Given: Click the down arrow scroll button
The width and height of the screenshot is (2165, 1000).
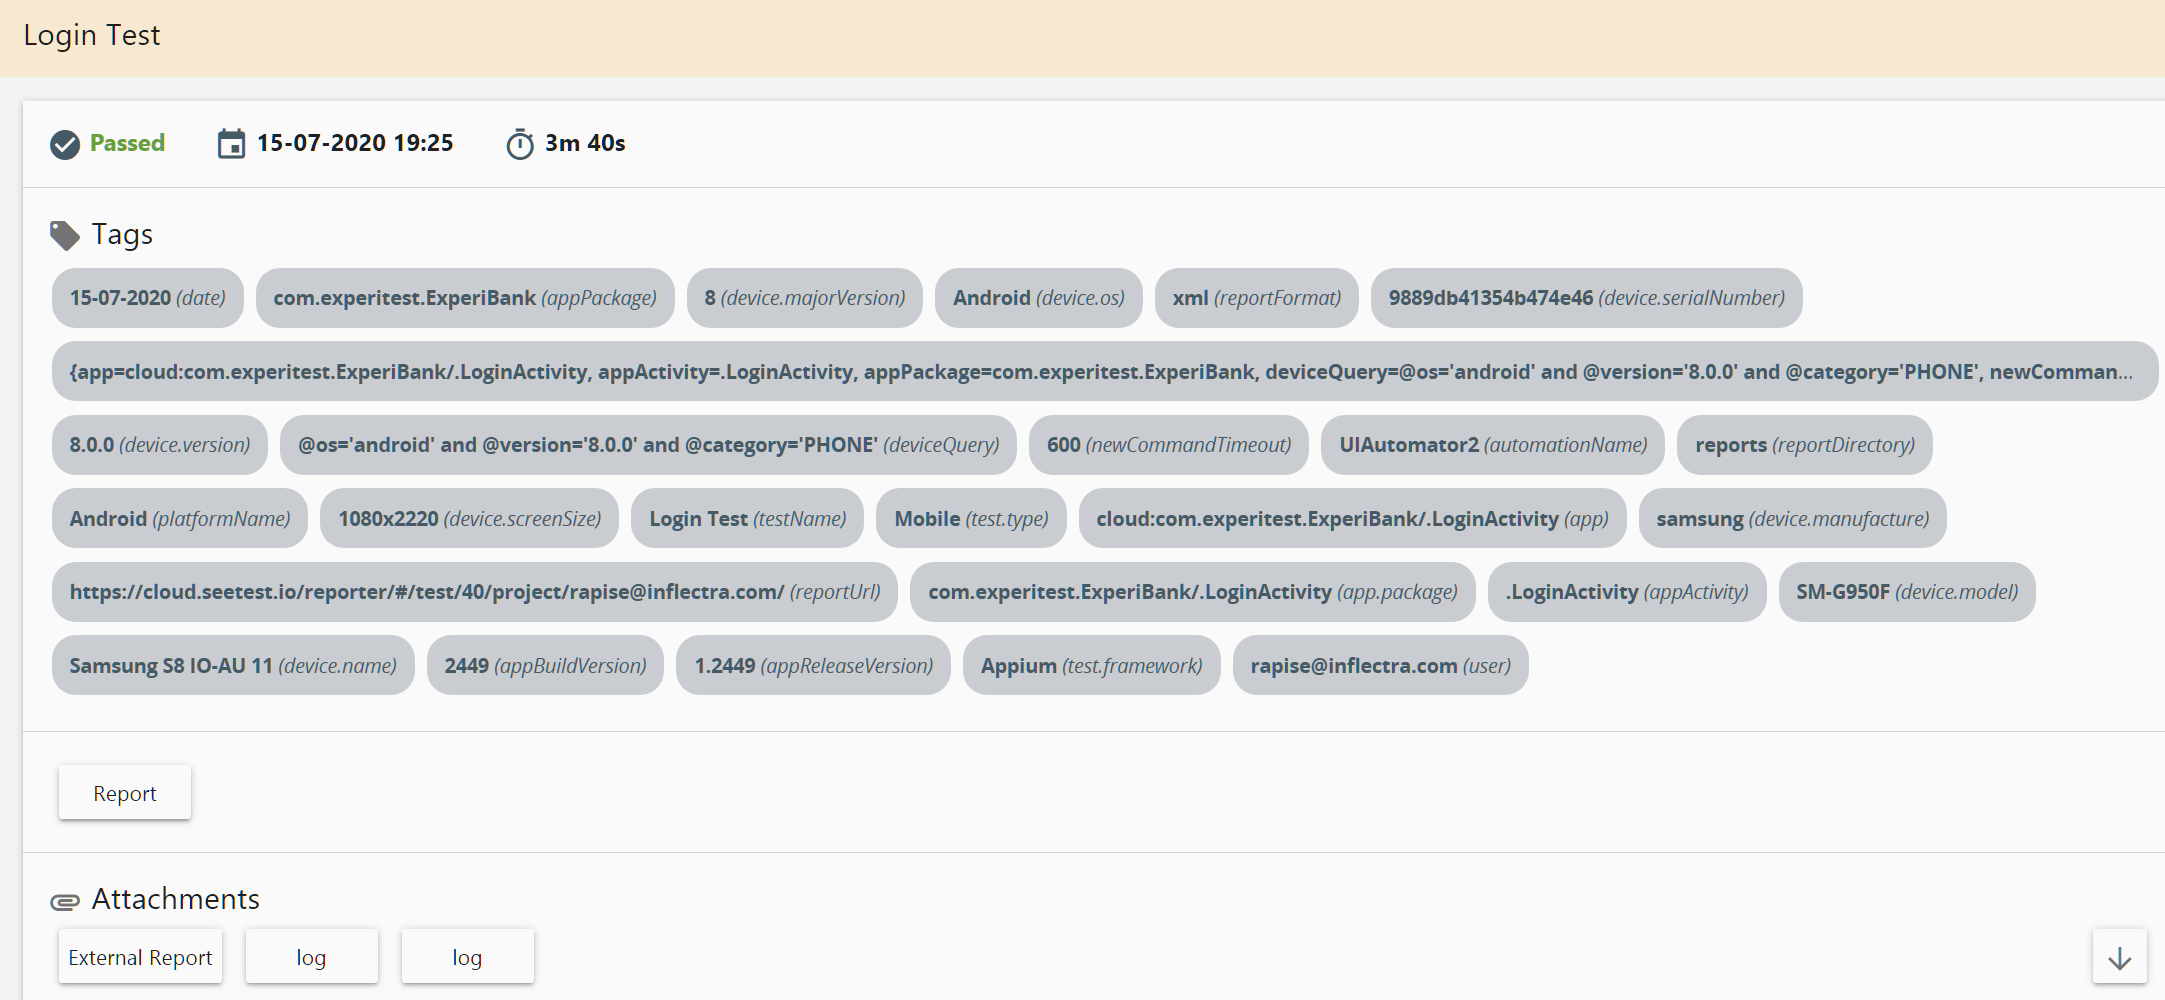Looking at the screenshot, I should click(x=2119, y=957).
